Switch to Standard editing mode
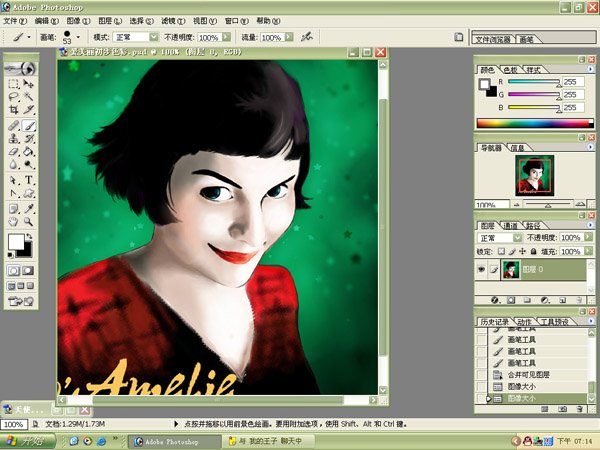Screen dimensions: 600x450 tap(14, 271)
